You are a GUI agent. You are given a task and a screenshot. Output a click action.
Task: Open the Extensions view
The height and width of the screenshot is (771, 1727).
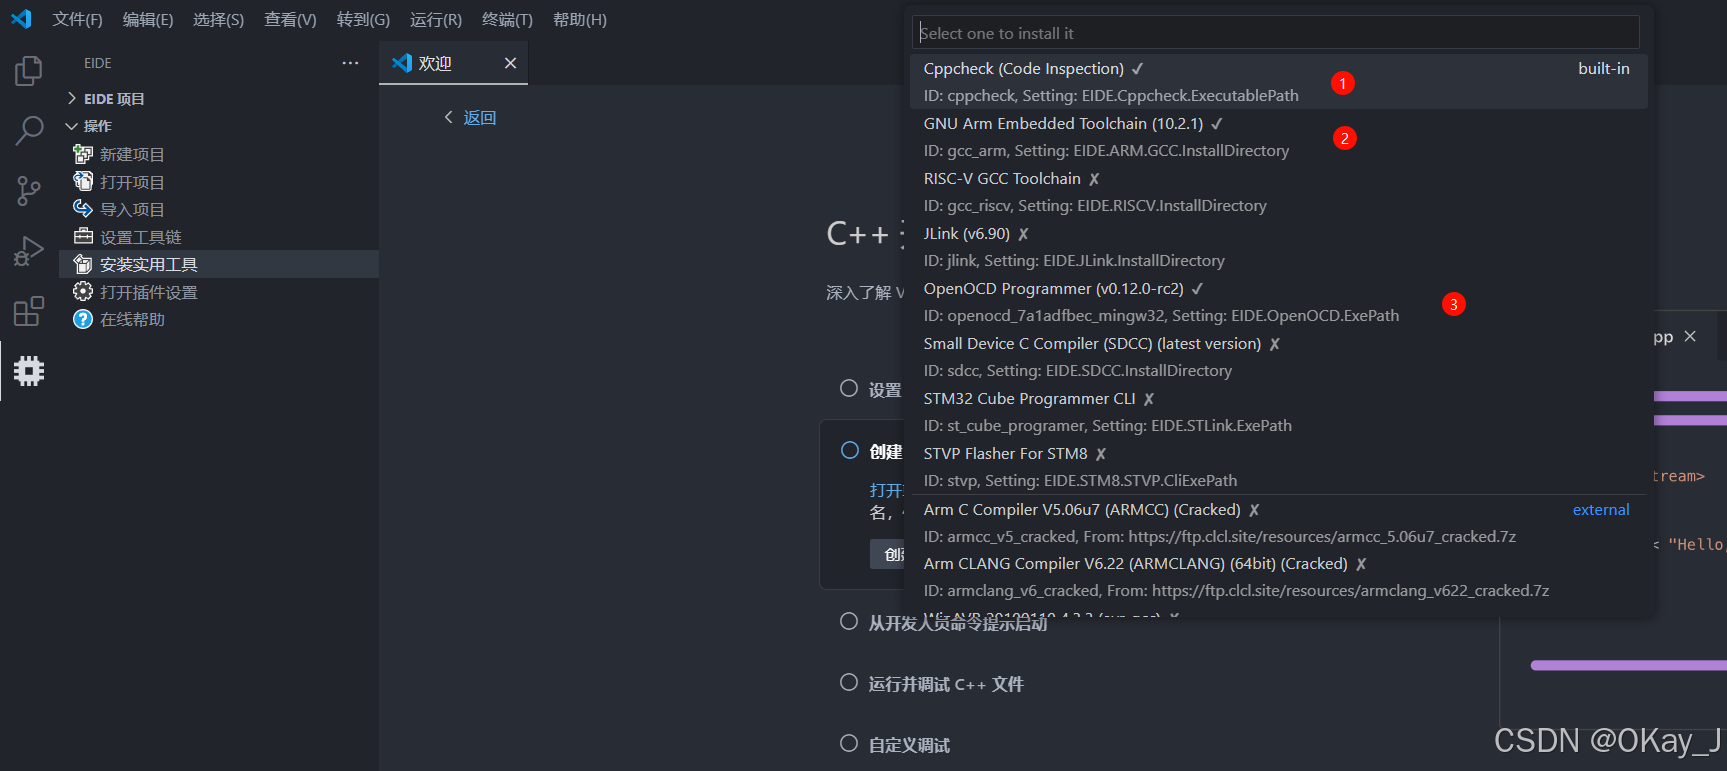(x=29, y=311)
